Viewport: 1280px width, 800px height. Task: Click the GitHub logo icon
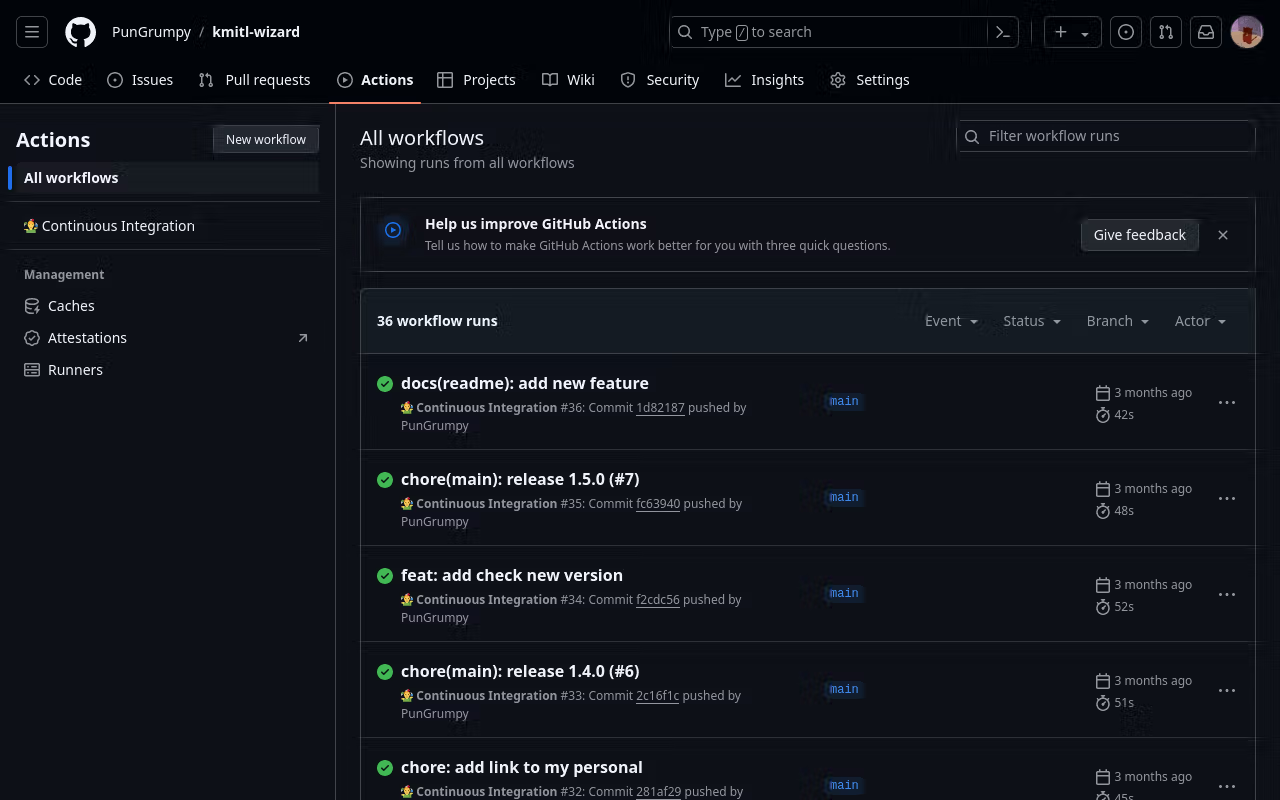(81, 32)
